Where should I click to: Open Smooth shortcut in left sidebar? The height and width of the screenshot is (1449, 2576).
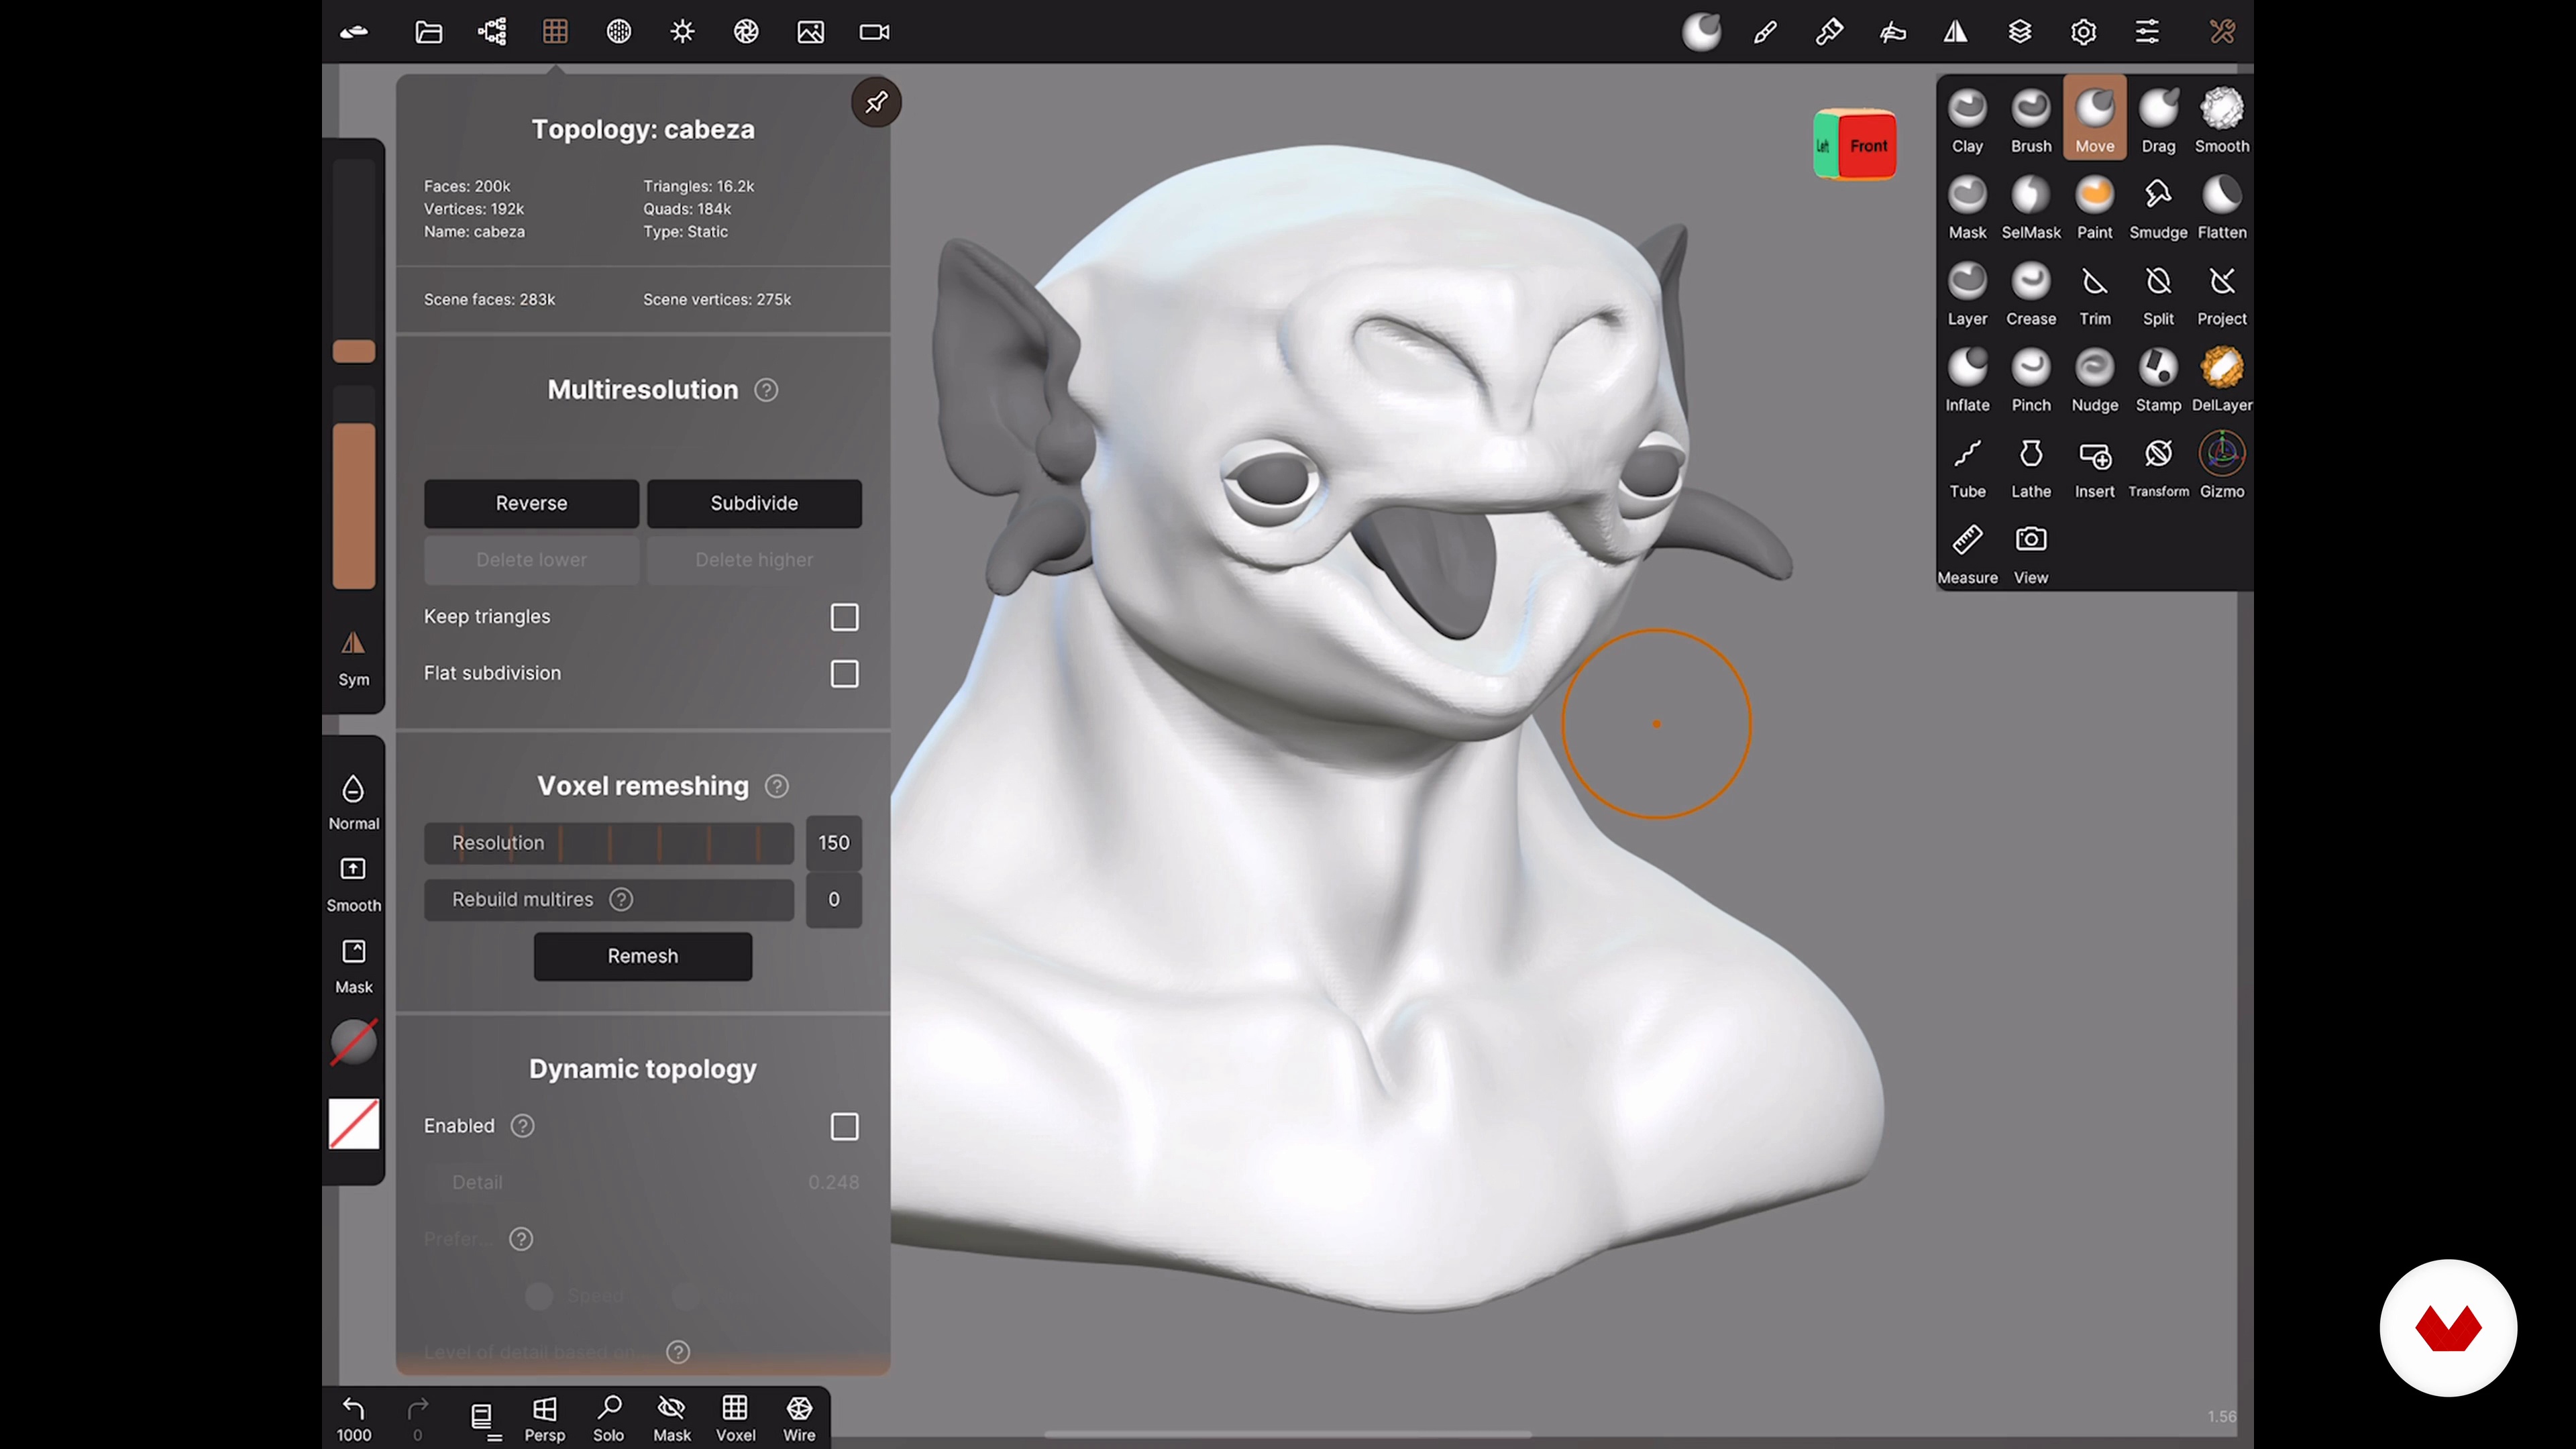(x=353, y=884)
